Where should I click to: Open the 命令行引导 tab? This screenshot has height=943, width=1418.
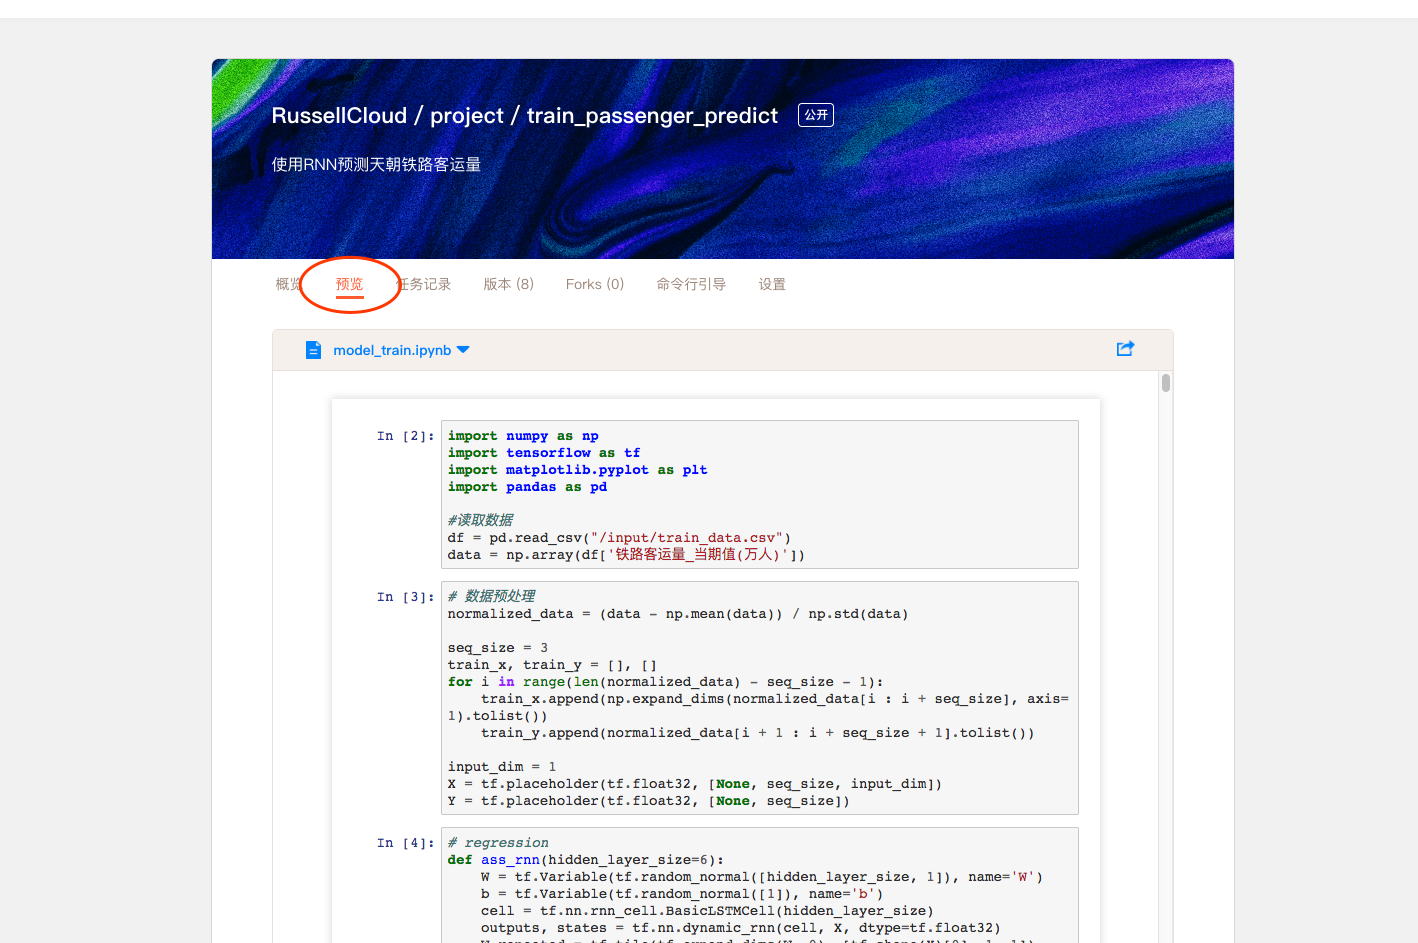tap(691, 285)
